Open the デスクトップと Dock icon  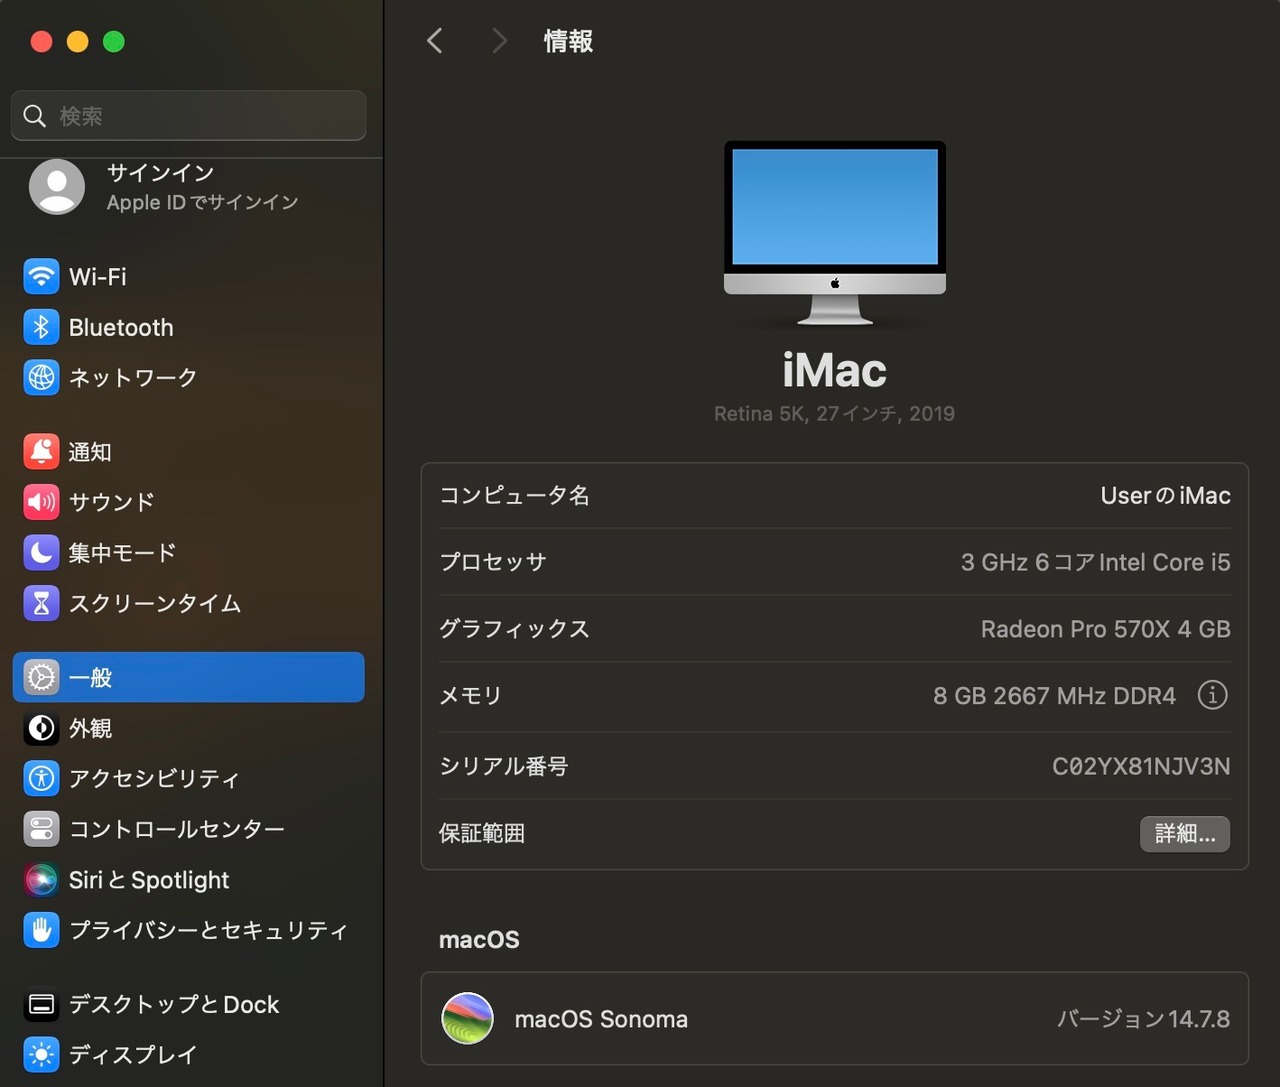pos(41,1004)
